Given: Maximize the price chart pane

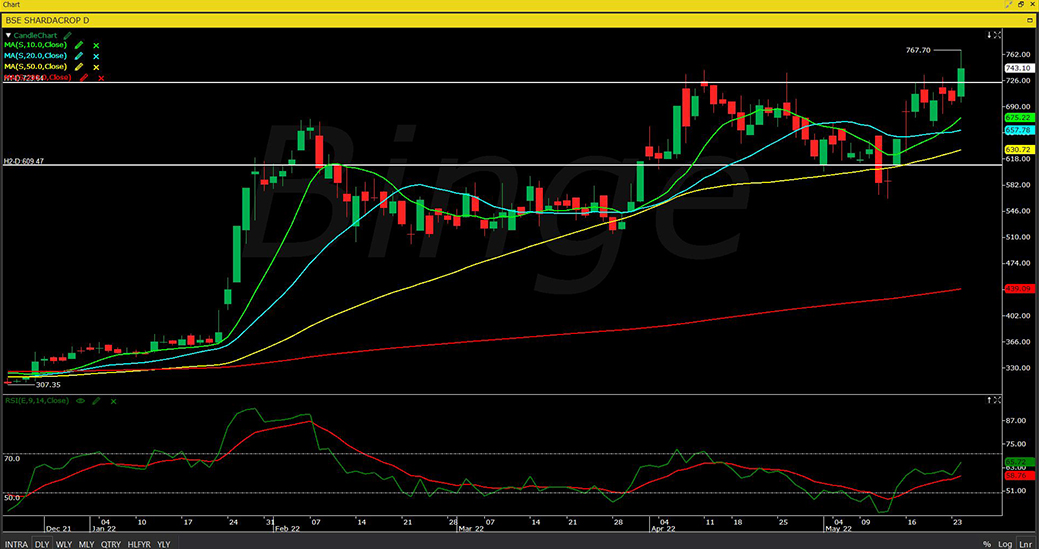Looking at the screenshot, I should [997, 34].
